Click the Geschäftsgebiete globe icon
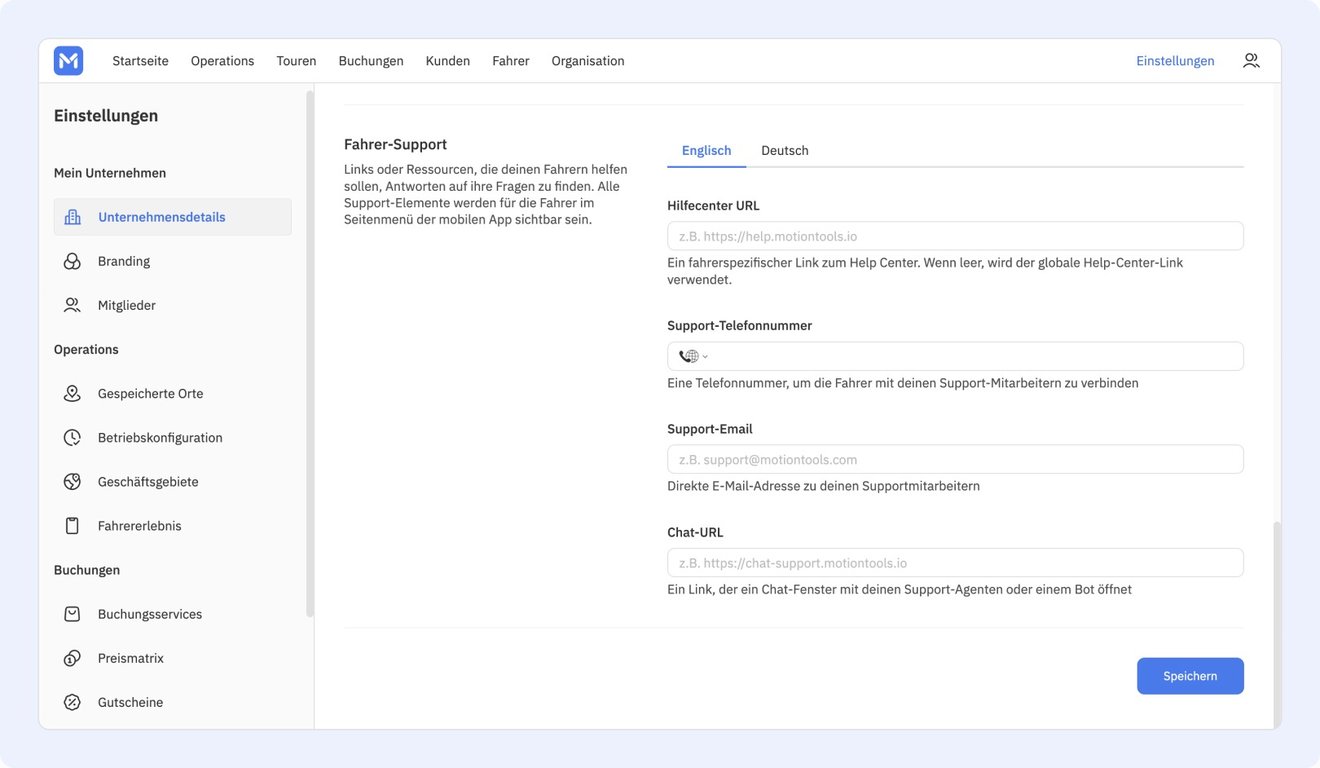Image resolution: width=1320 pixels, height=768 pixels. [72, 481]
